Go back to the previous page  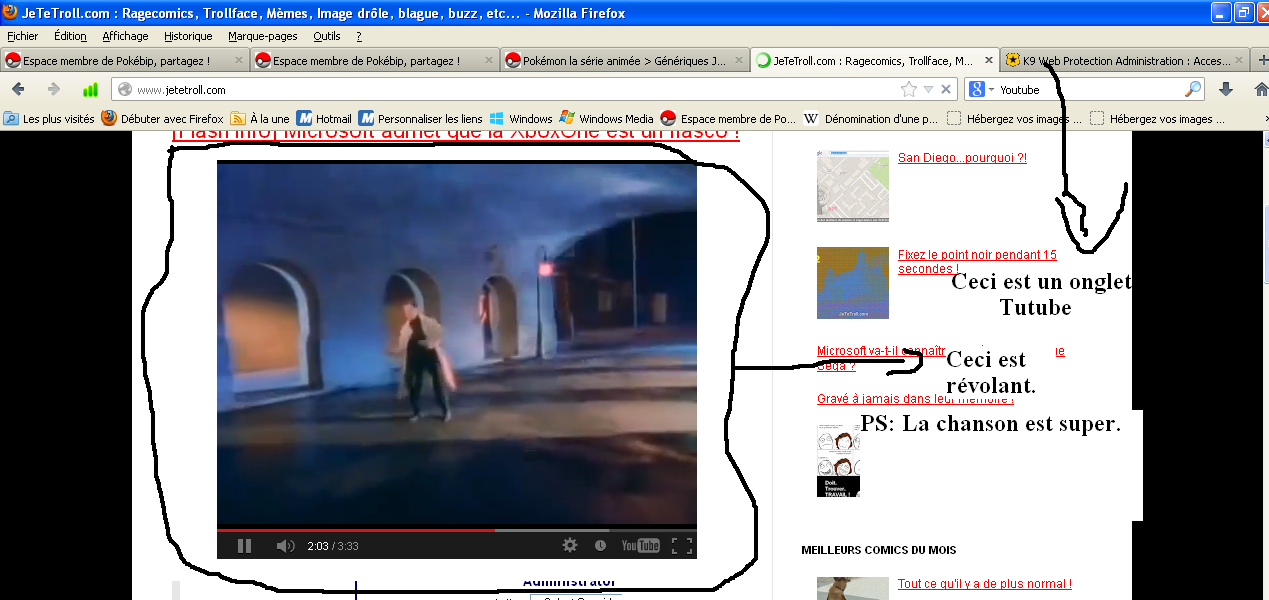[18, 89]
